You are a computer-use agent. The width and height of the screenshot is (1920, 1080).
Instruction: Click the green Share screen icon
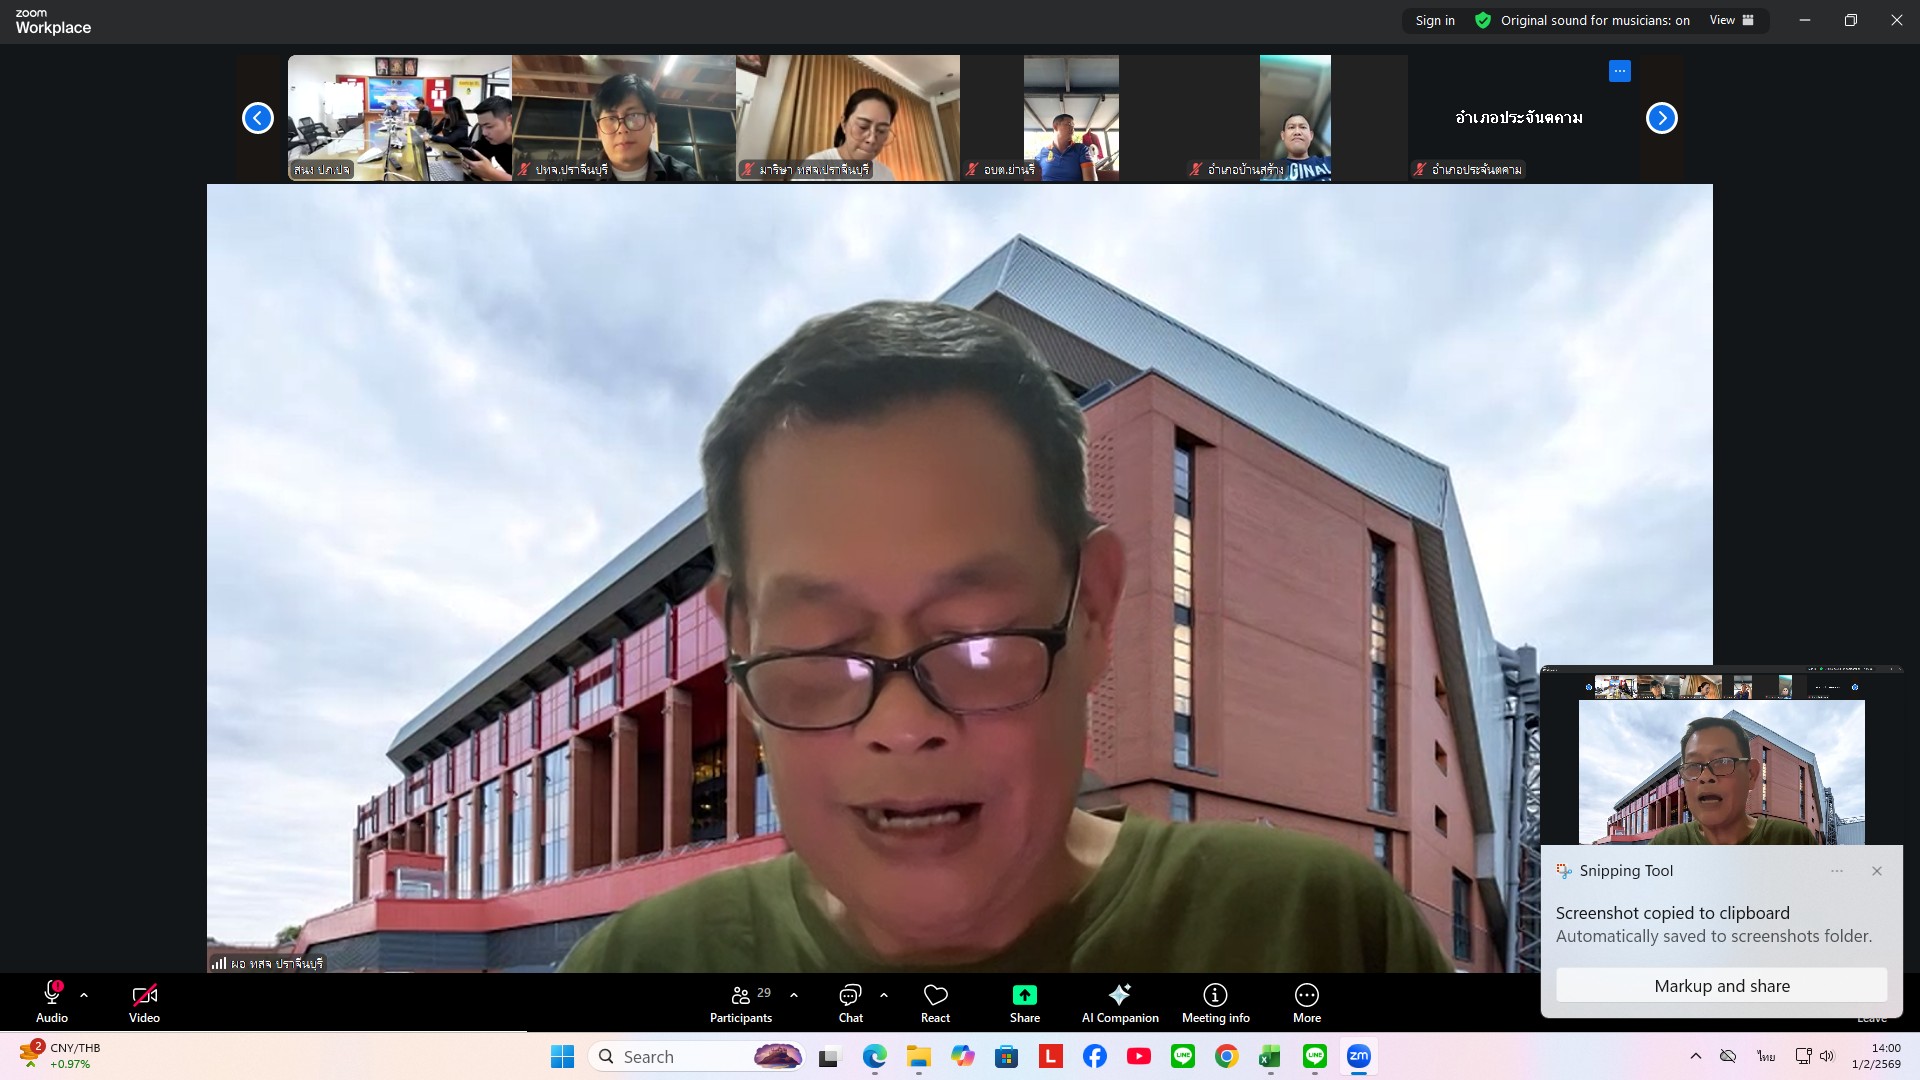point(1024,995)
